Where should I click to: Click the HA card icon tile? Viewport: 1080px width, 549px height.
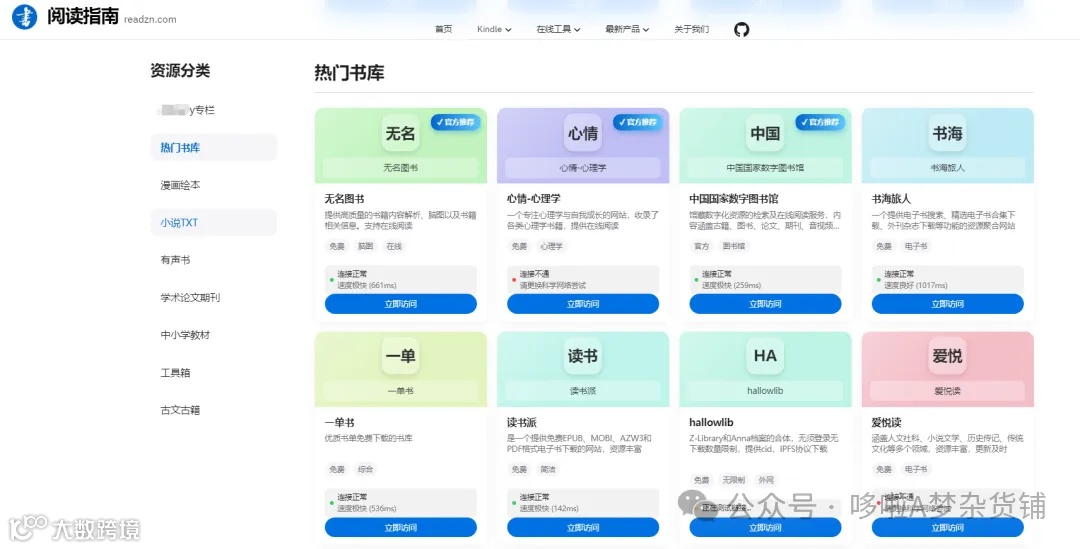click(x=765, y=355)
